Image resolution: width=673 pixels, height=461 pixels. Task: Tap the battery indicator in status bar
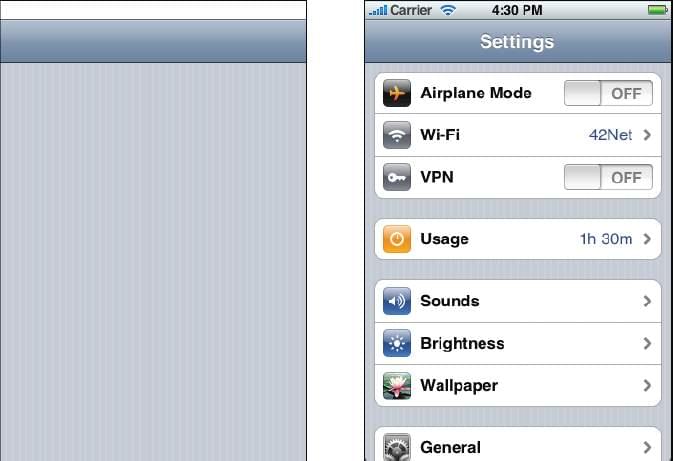point(657,9)
